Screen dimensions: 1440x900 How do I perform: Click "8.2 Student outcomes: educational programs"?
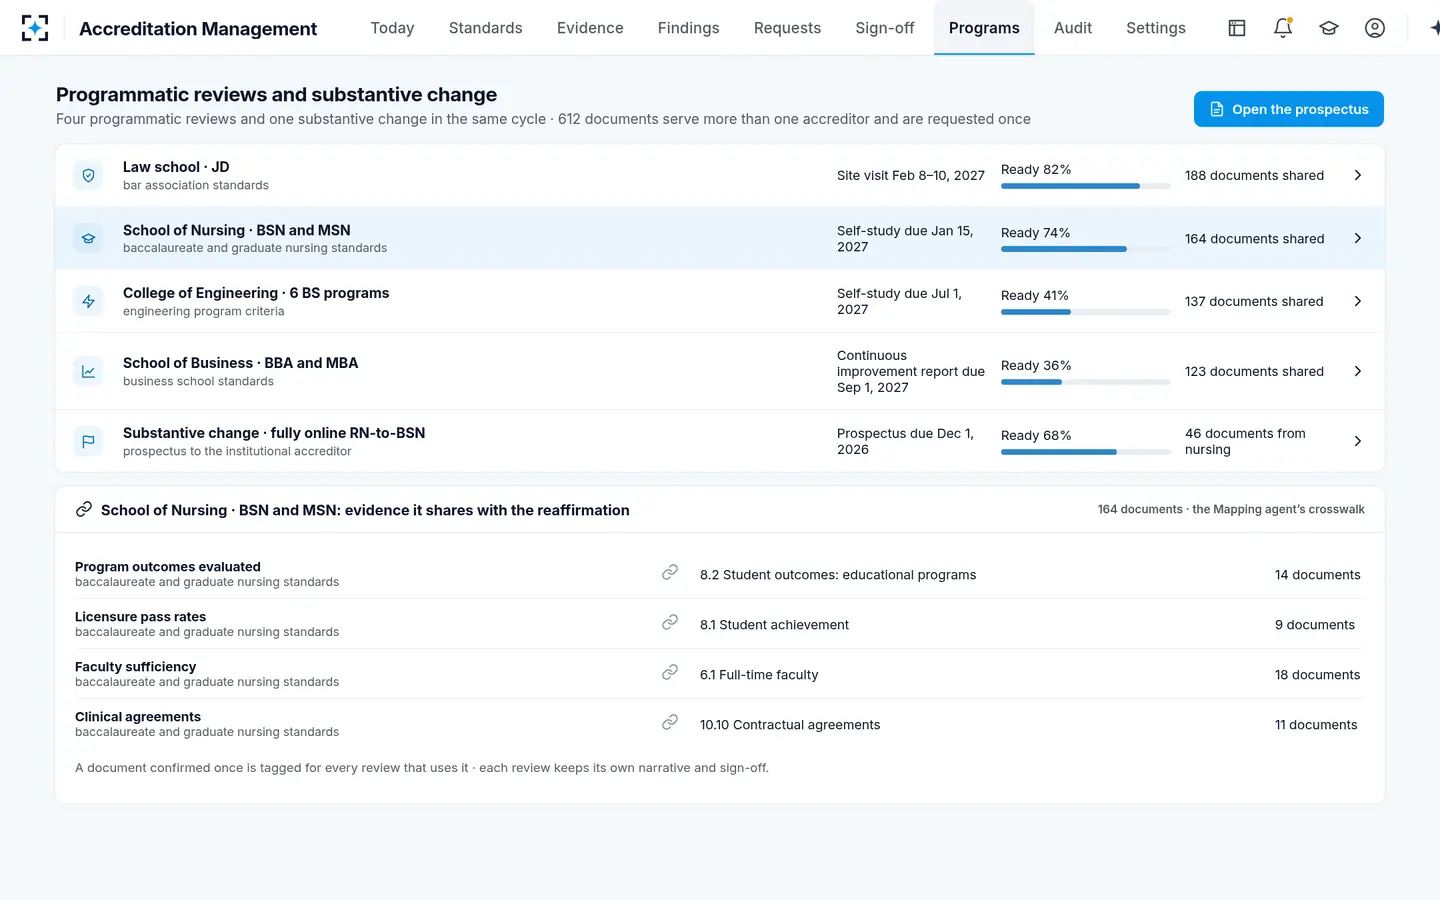(838, 575)
